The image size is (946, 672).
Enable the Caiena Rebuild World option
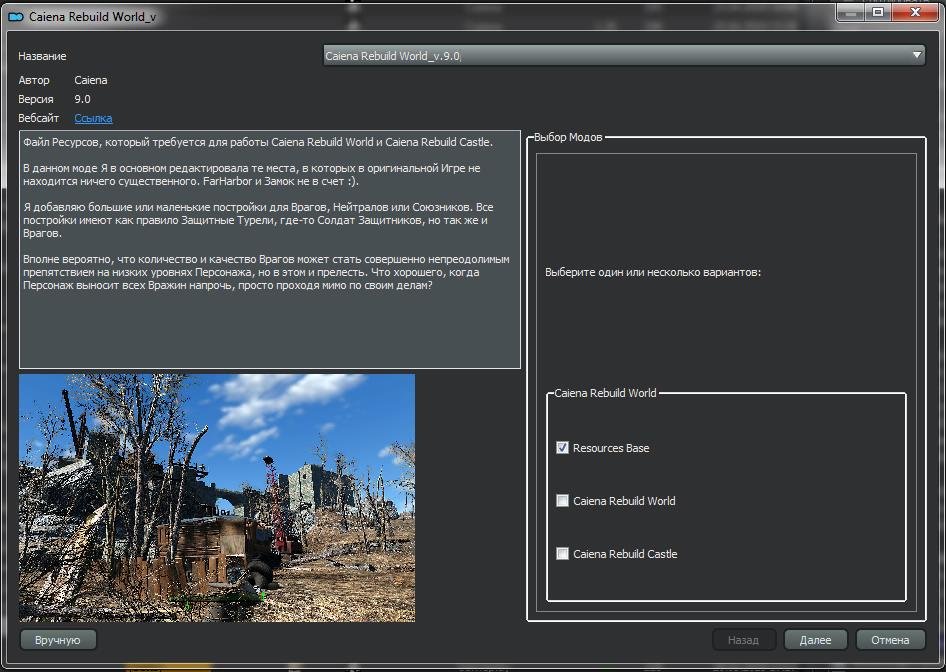562,501
